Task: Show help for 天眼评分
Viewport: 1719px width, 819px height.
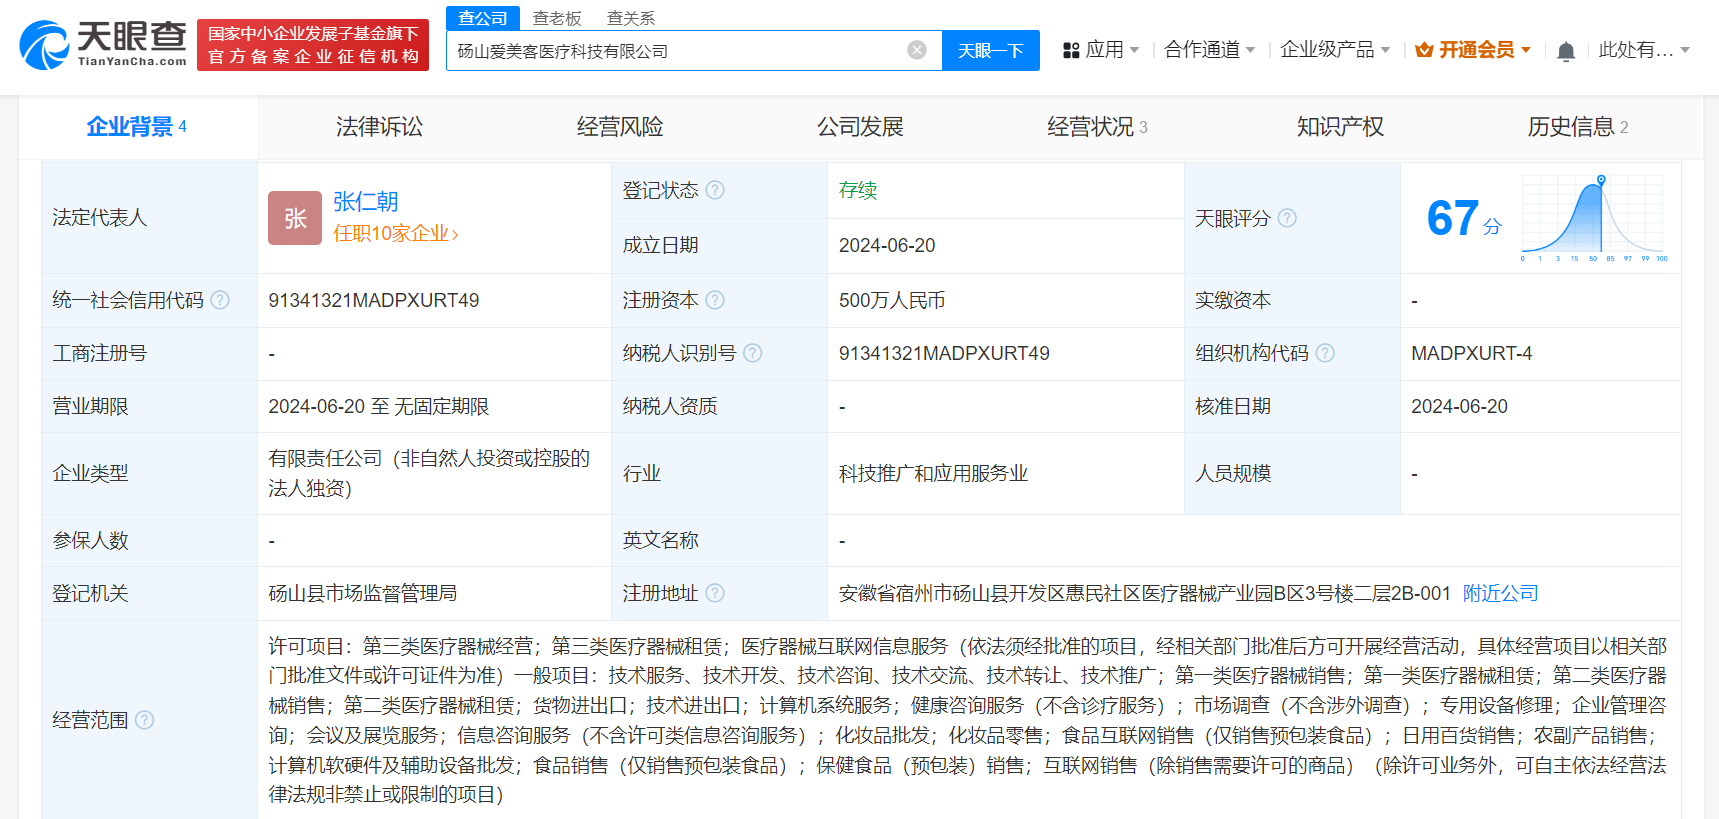Action: point(1287,218)
